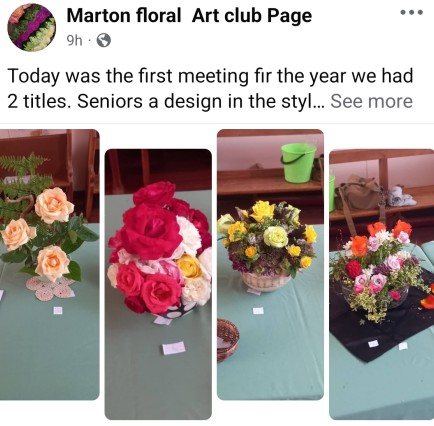Open the peach roses with fern photo
434x426 pixels.
(49, 264)
